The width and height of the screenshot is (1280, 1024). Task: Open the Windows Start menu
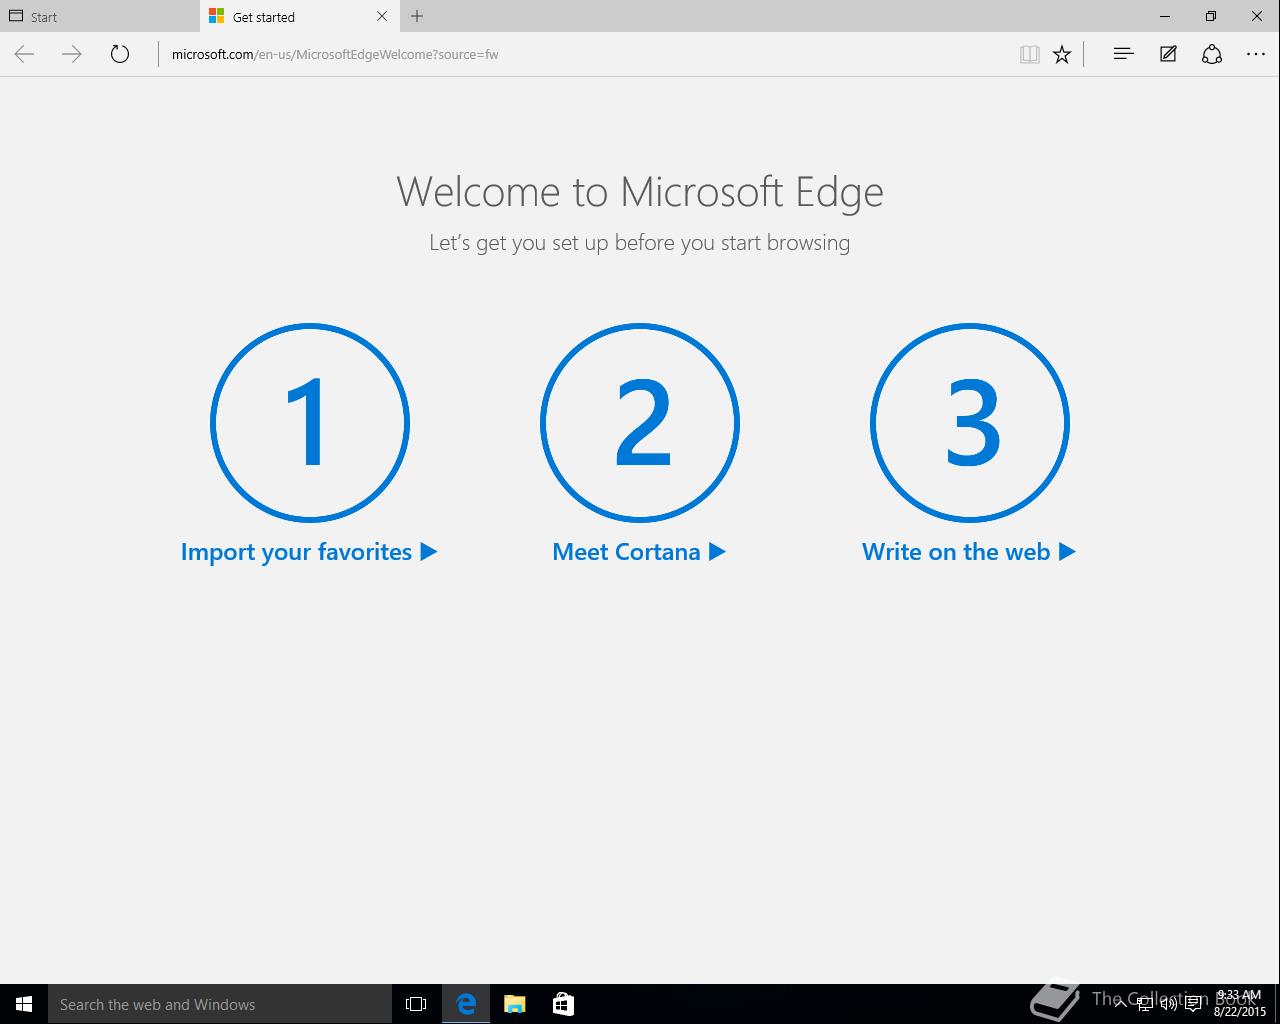[24, 1004]
